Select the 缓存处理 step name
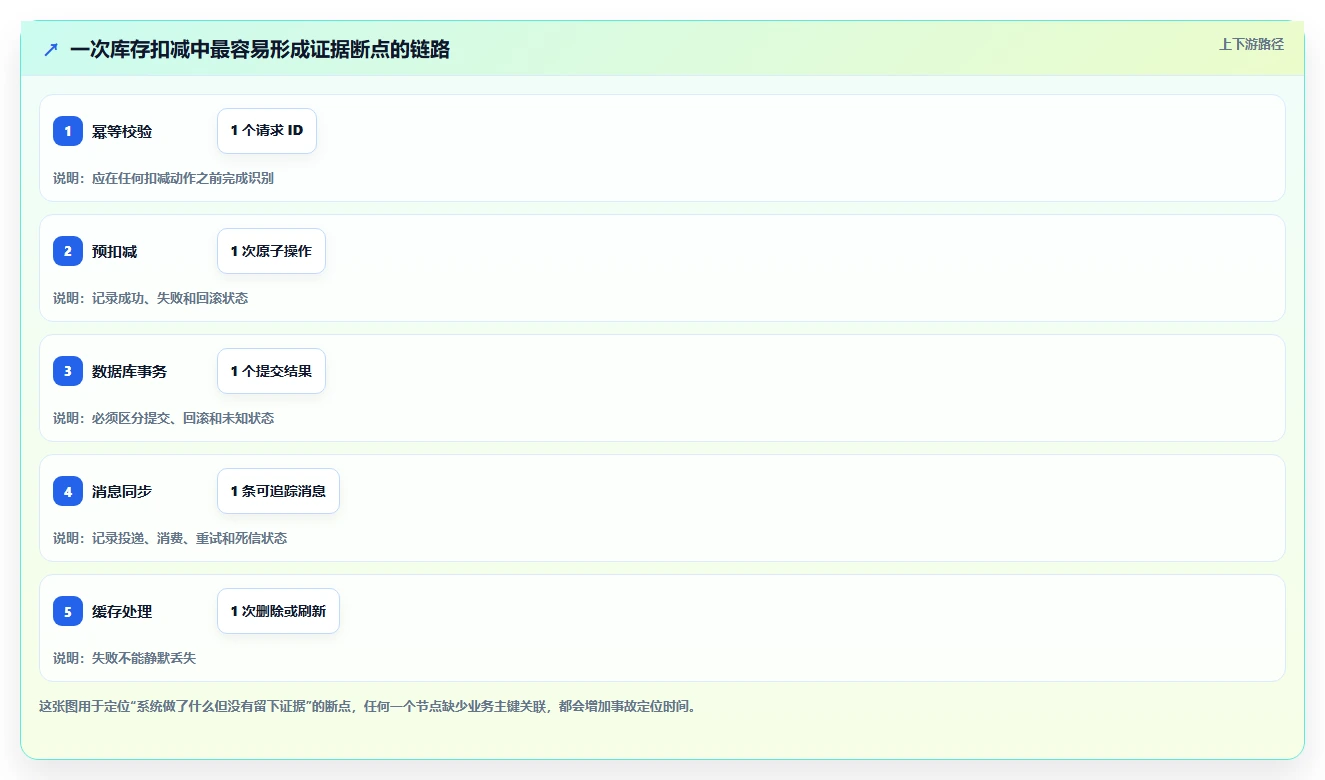 122,612
